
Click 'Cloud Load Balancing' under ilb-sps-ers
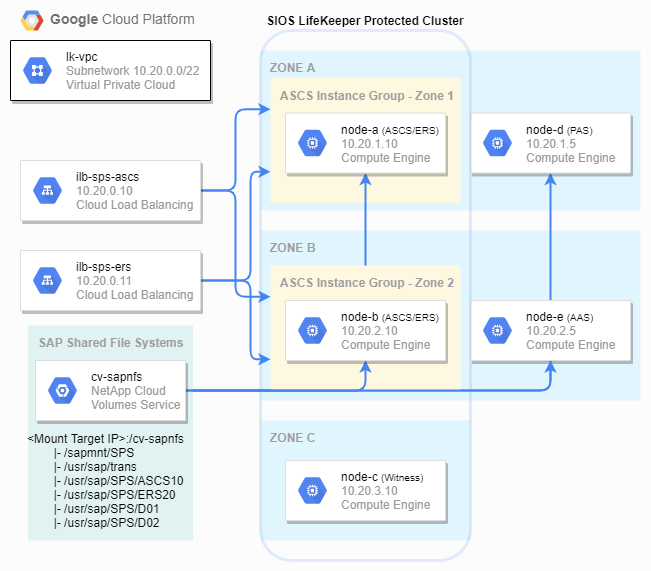pos(135,295)
